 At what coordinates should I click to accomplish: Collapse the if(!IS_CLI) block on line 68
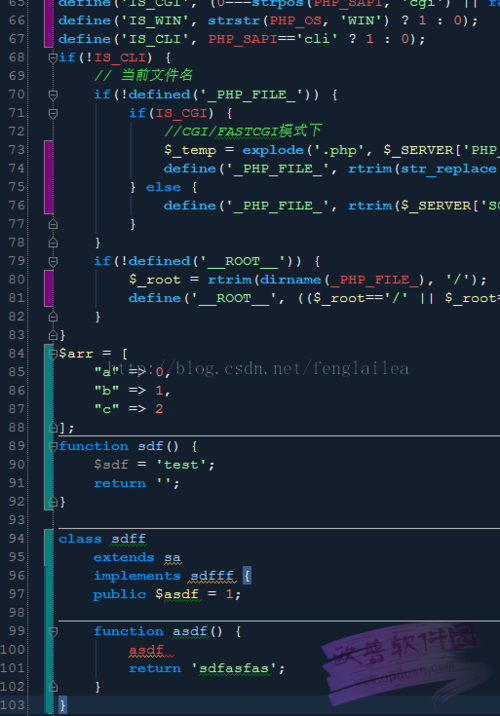53,58
